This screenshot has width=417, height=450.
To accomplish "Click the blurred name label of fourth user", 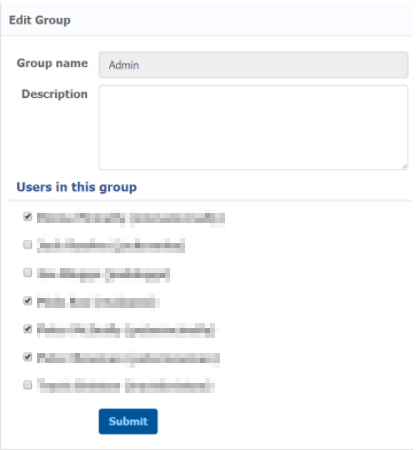I will [x=98, y=302].
